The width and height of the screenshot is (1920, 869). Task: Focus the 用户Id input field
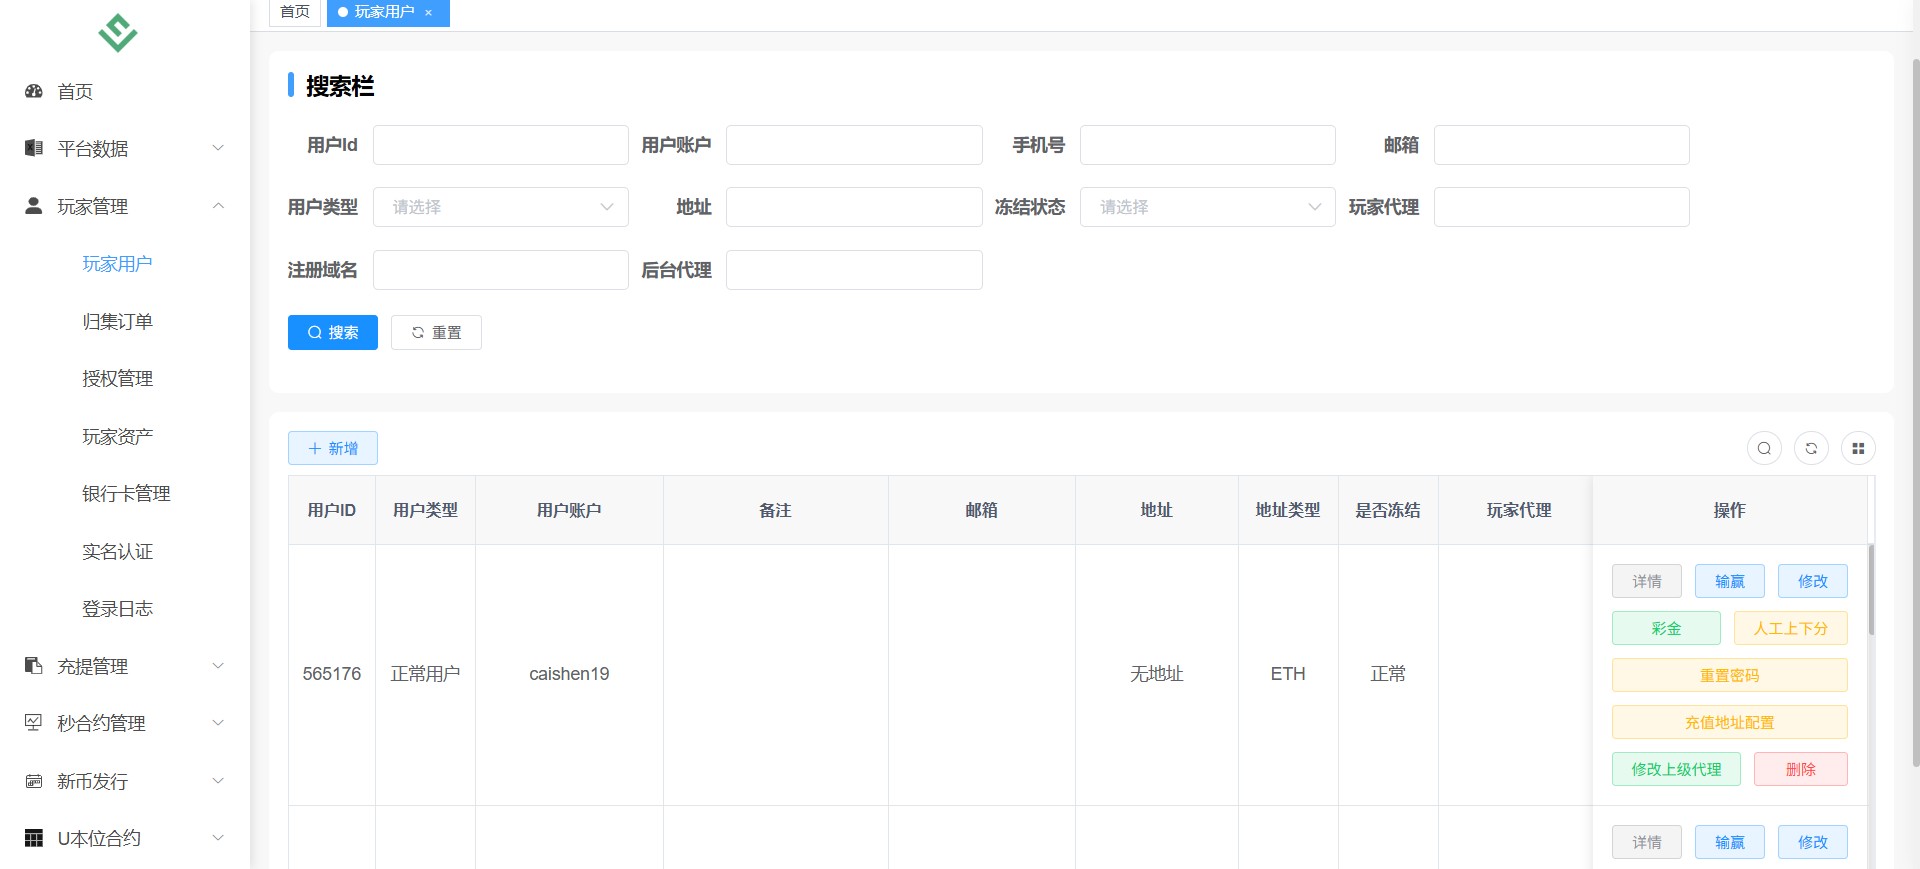(x=501, y=145)
